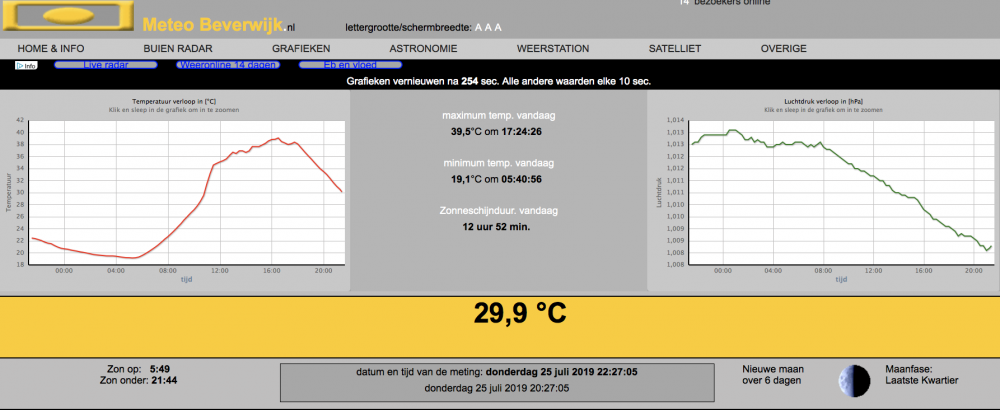Click the Grafieken vernieuwen countdown text

click(x=499, y=82)
